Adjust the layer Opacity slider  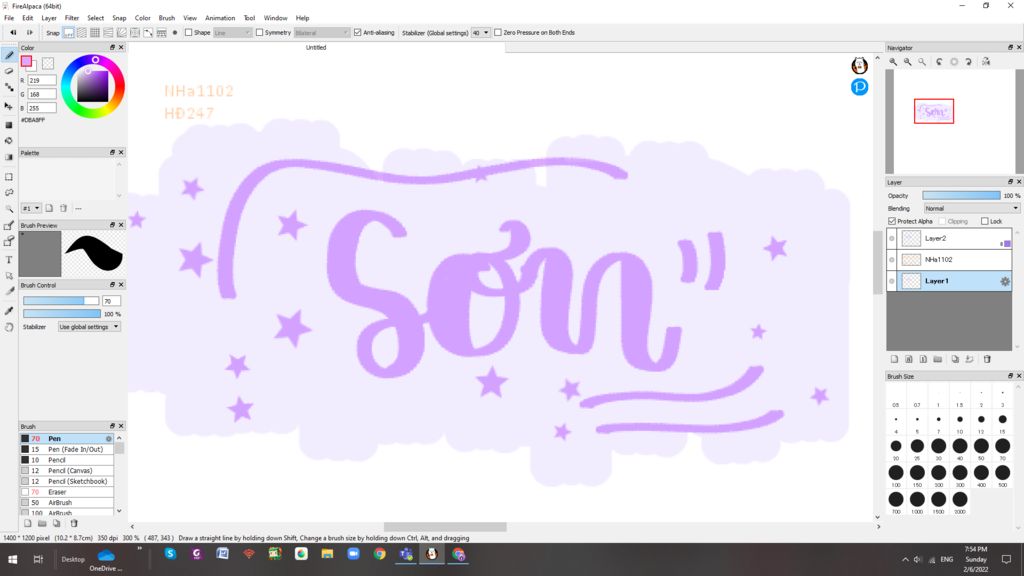tap(961, 196)
